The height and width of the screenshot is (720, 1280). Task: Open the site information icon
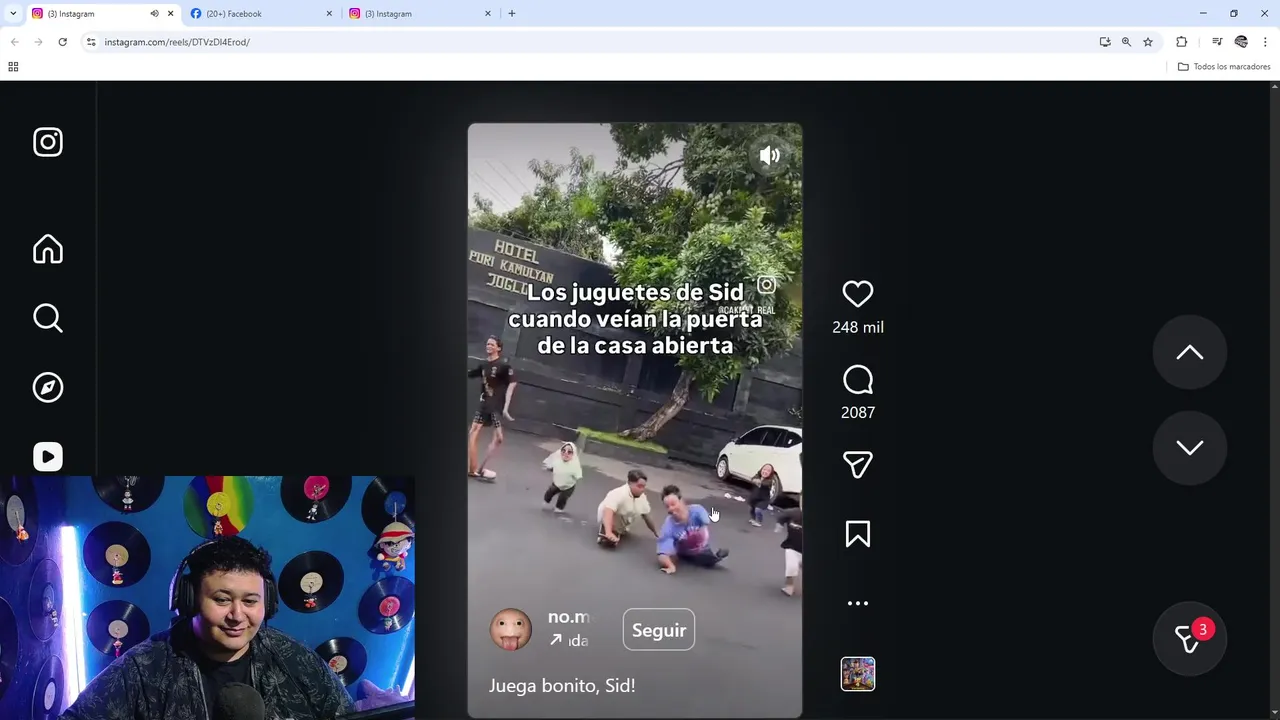pos(91,42)
